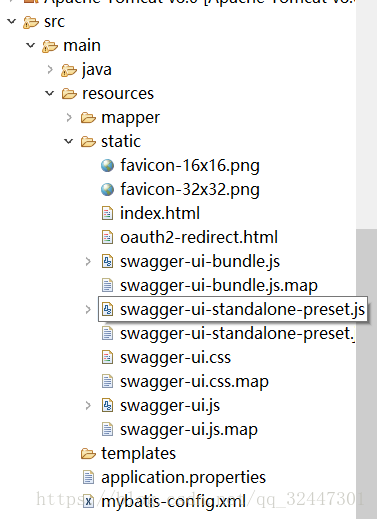Viewport: 377px width, 519px height.
Task: Select swagger-ui.css.map file name
Action: (x=194, y=382)
